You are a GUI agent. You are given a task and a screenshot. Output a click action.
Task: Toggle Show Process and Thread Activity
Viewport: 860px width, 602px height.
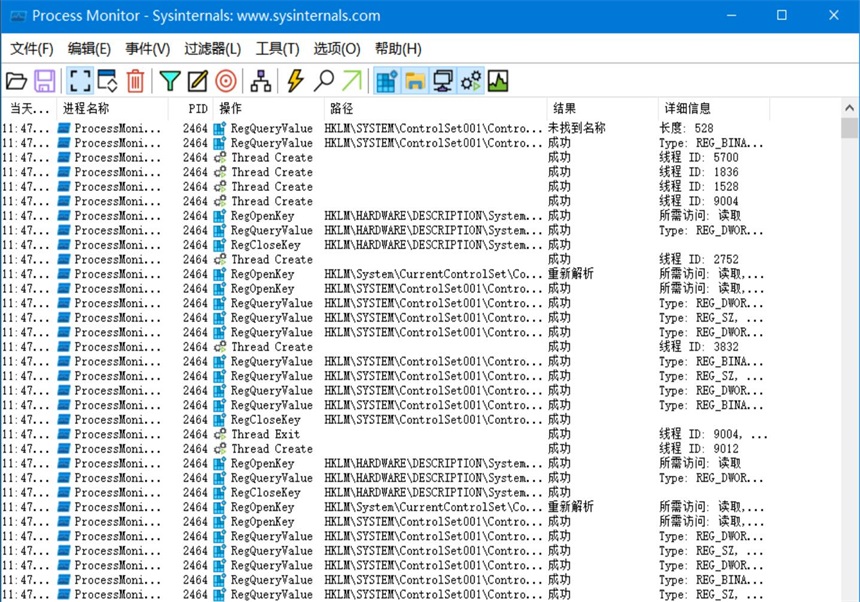point(471,81)
